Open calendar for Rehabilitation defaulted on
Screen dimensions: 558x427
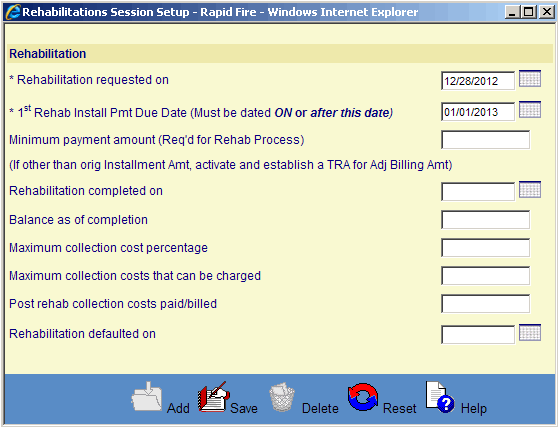[x=530, y=333]
